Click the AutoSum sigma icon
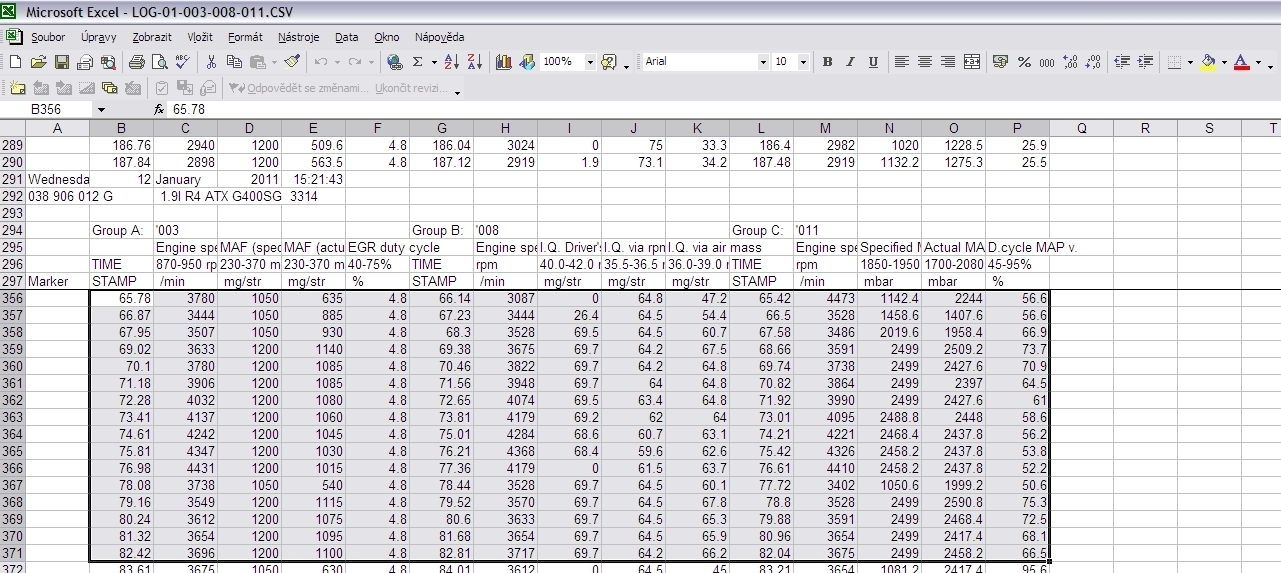This screenshot has width=1281, height=573. pos(418,62)
